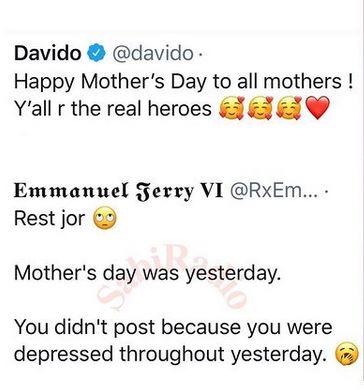Image resolution: width=364 pixels, height=390 pixels.
Task: Click the 'Y'all r the real heroes' line
Action: pyautogui.click(x=113, y=108)
